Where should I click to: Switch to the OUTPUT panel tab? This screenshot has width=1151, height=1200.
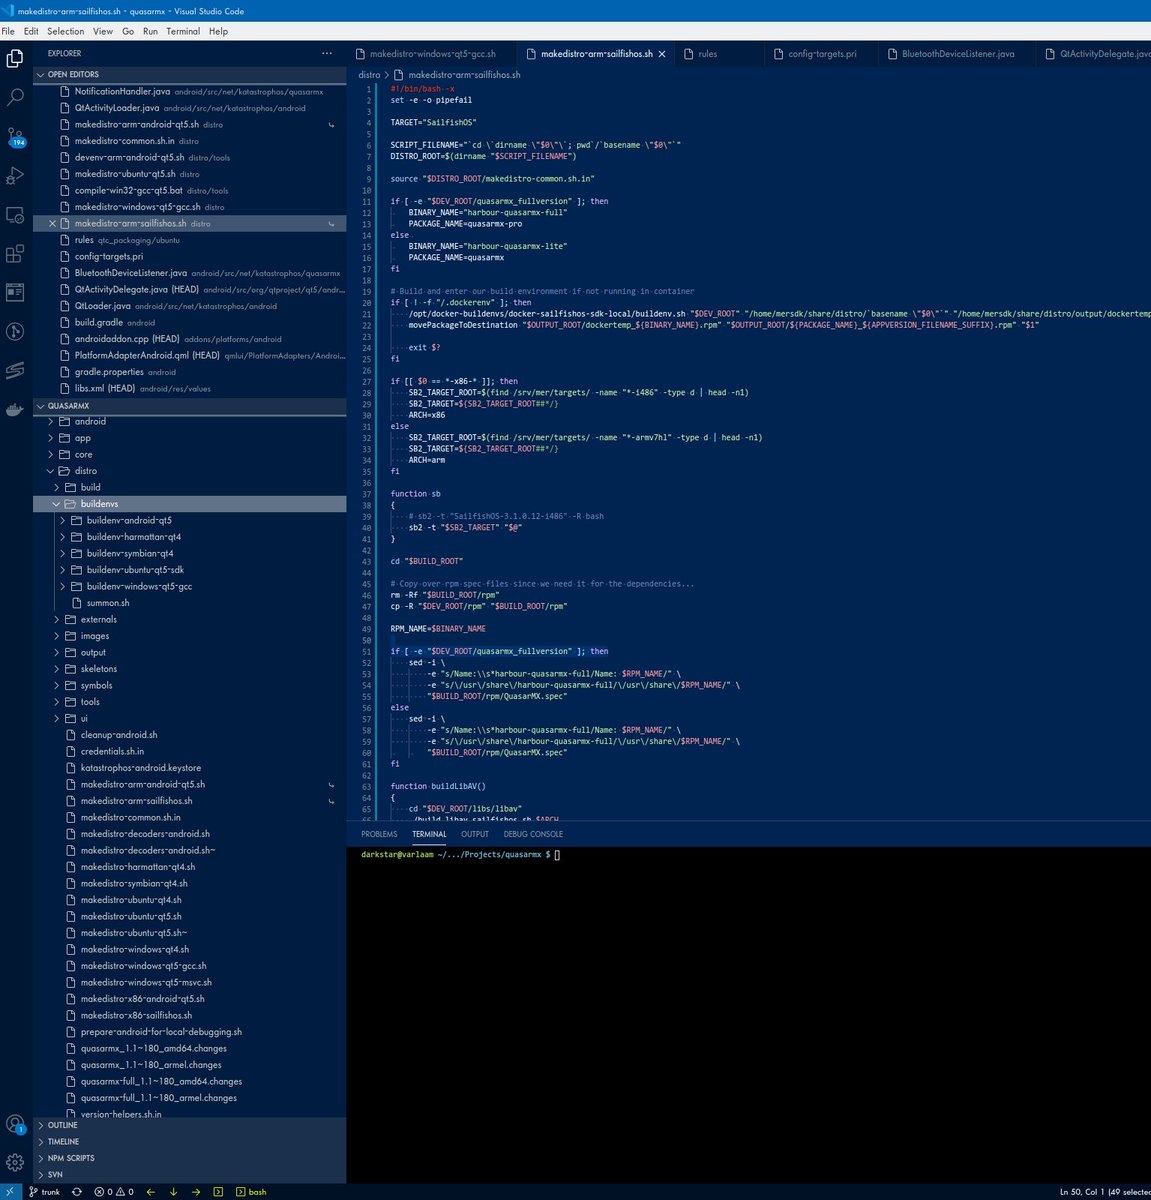[x=475, y=834]
